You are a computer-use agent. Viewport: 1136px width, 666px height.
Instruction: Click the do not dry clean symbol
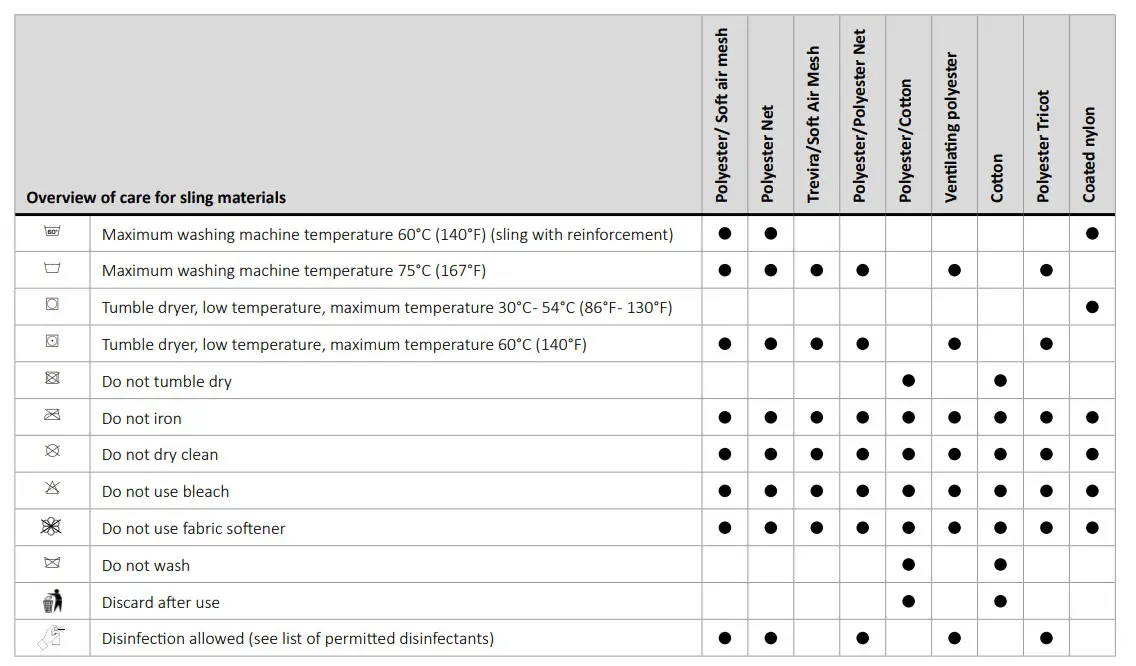coord(53,453)
